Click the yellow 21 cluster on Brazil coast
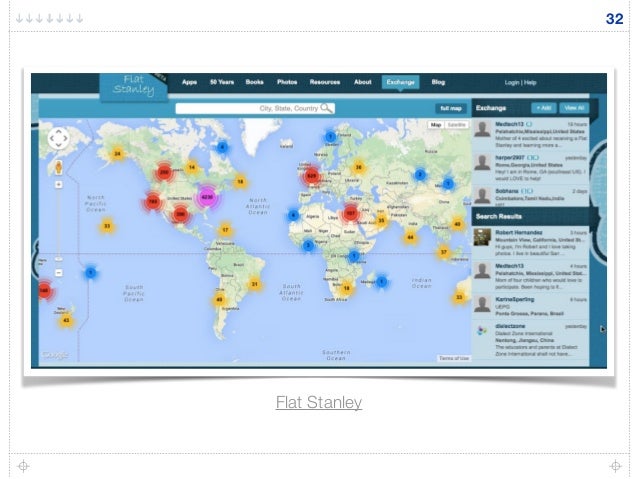This screenshot has height=479, width=638. click(254, 284)
